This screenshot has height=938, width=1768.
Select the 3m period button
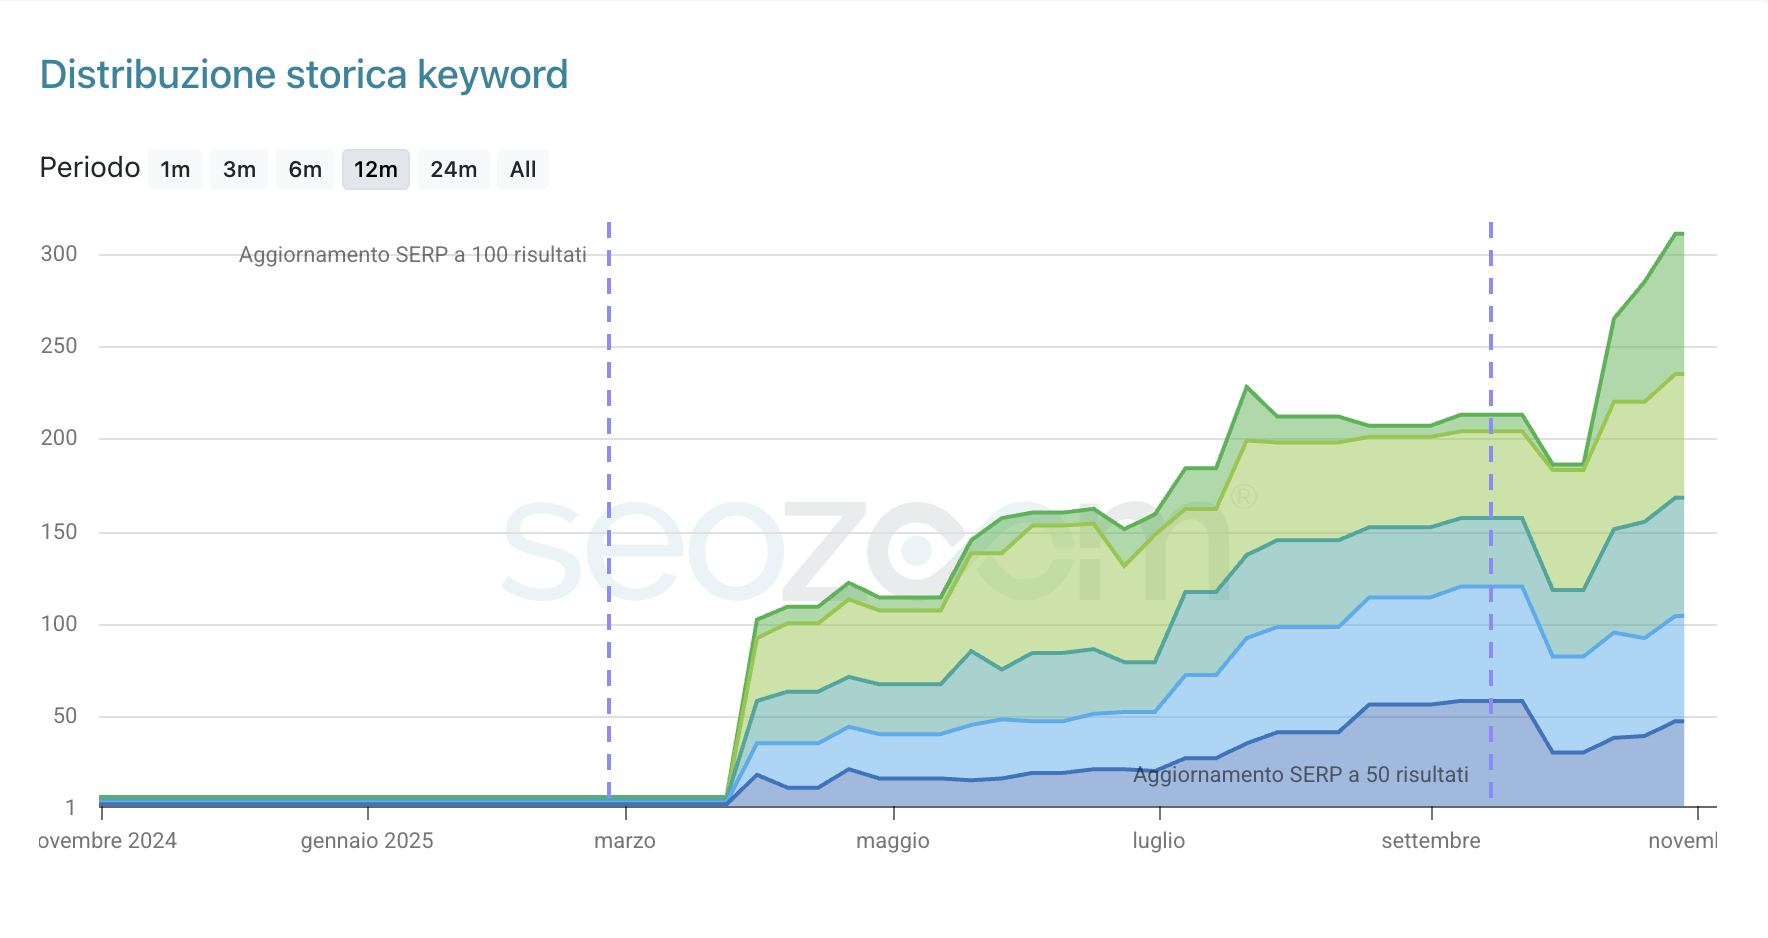[238, 169]
